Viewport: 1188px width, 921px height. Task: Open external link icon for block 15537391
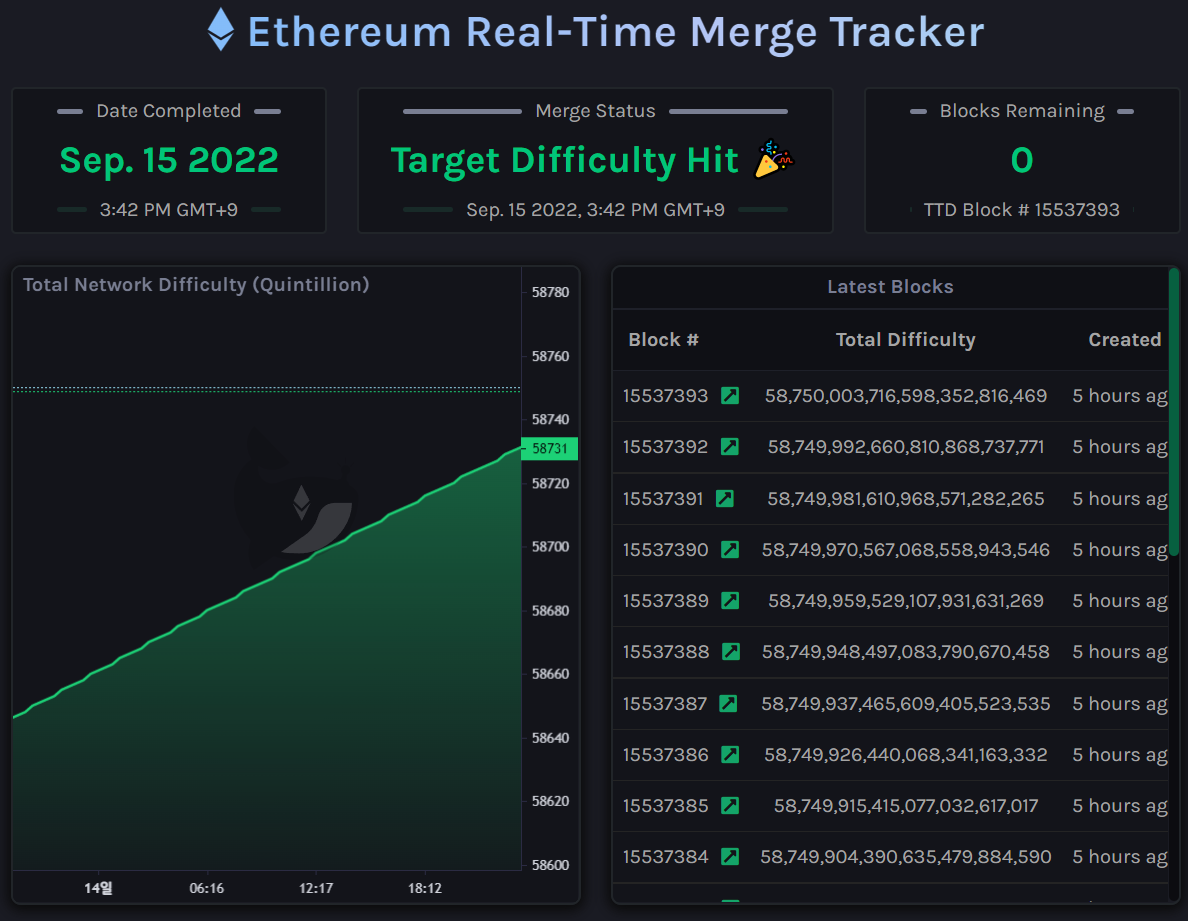725,498
